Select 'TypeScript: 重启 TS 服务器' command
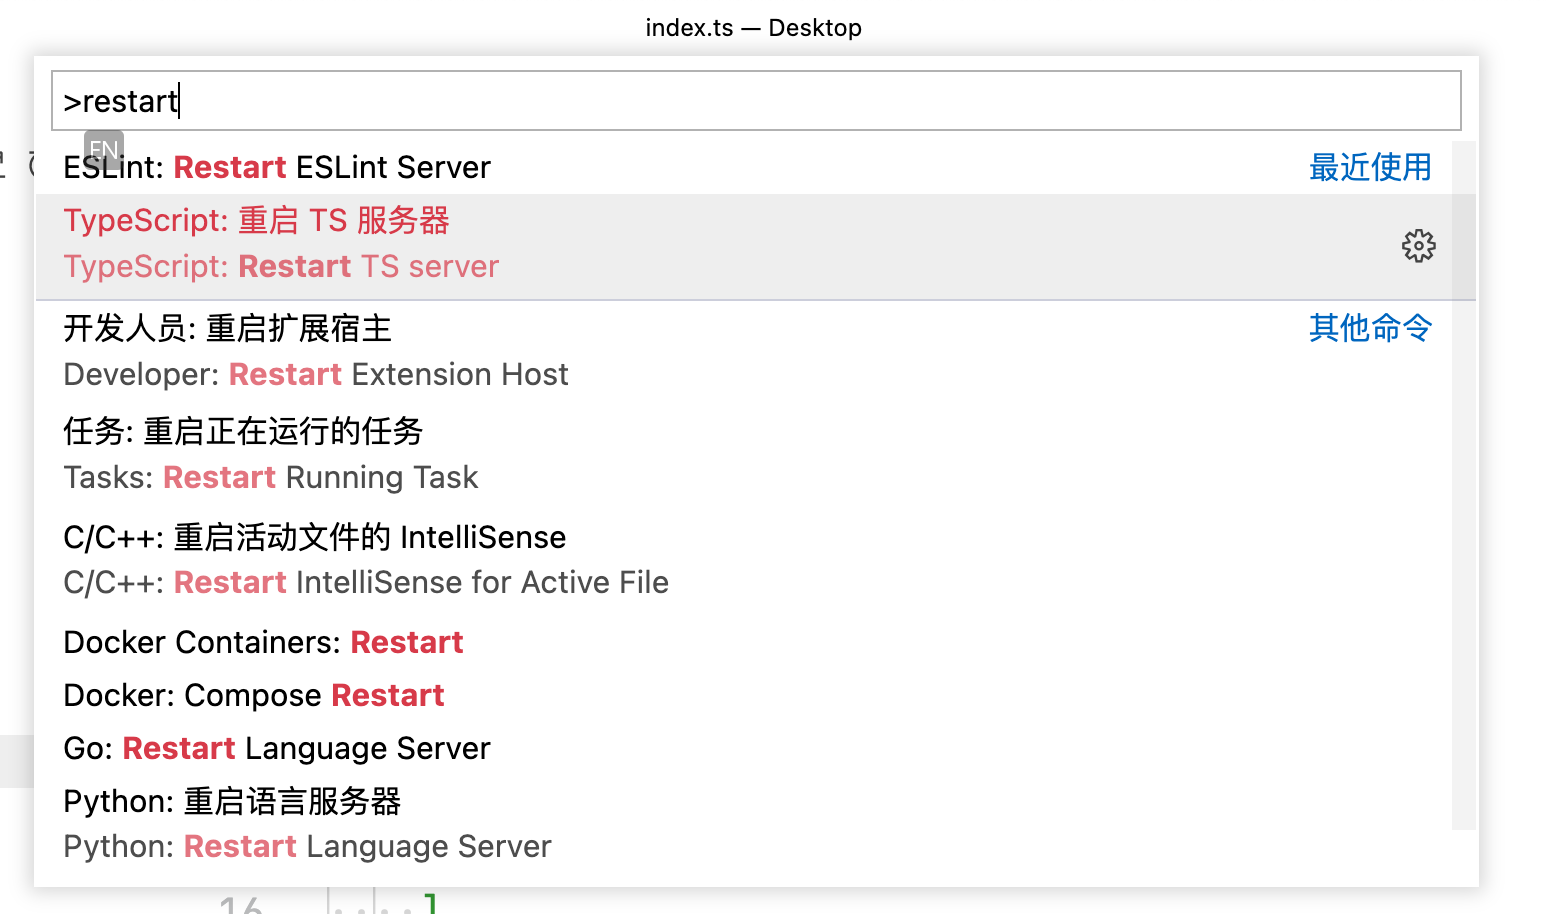 [x=256, y=220]
